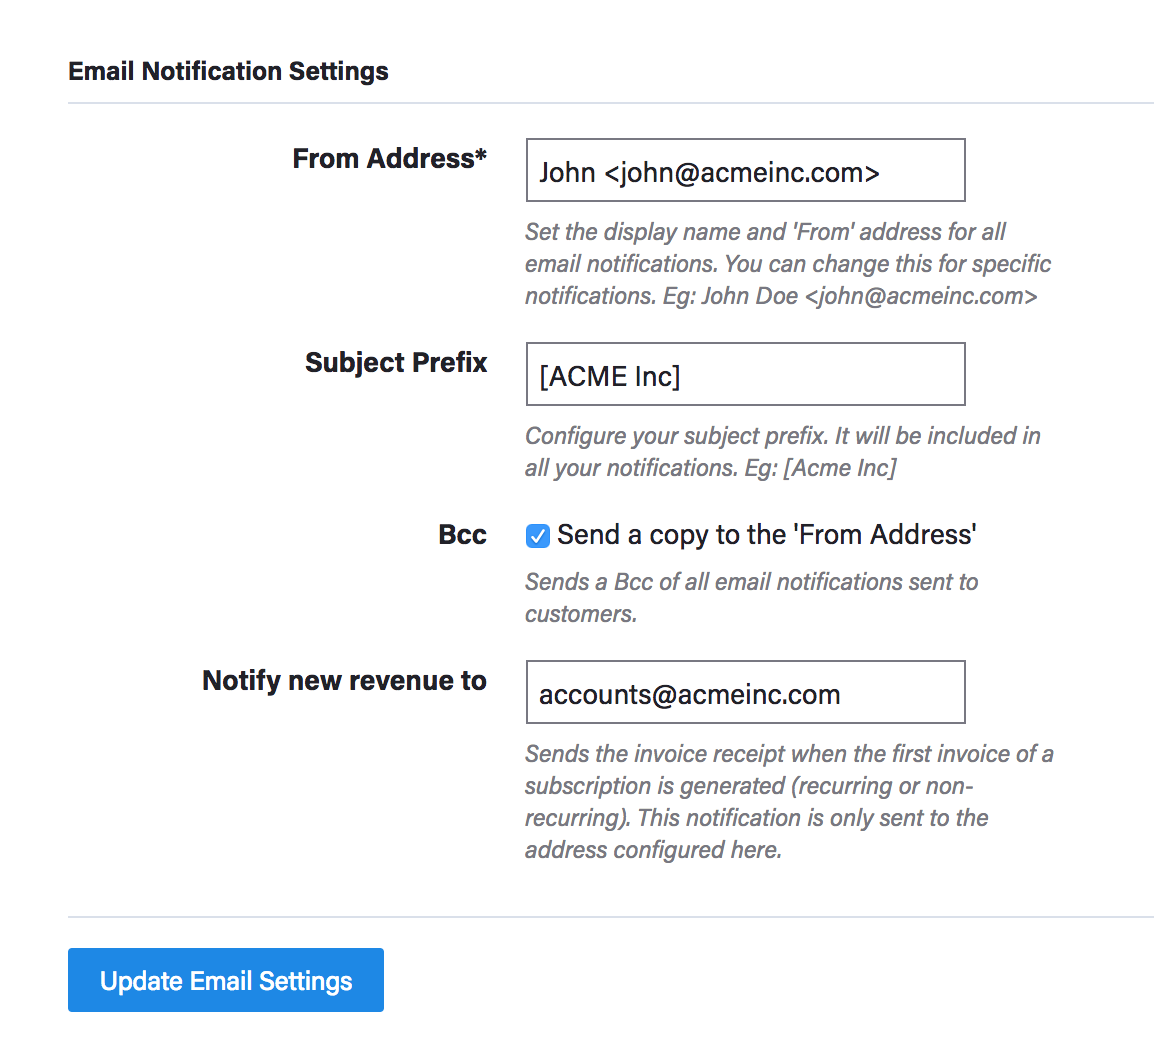1154x1042 pixels.
Task: Uncheck the Bcc send-a-copy checkbox
Action: [538, 536]
